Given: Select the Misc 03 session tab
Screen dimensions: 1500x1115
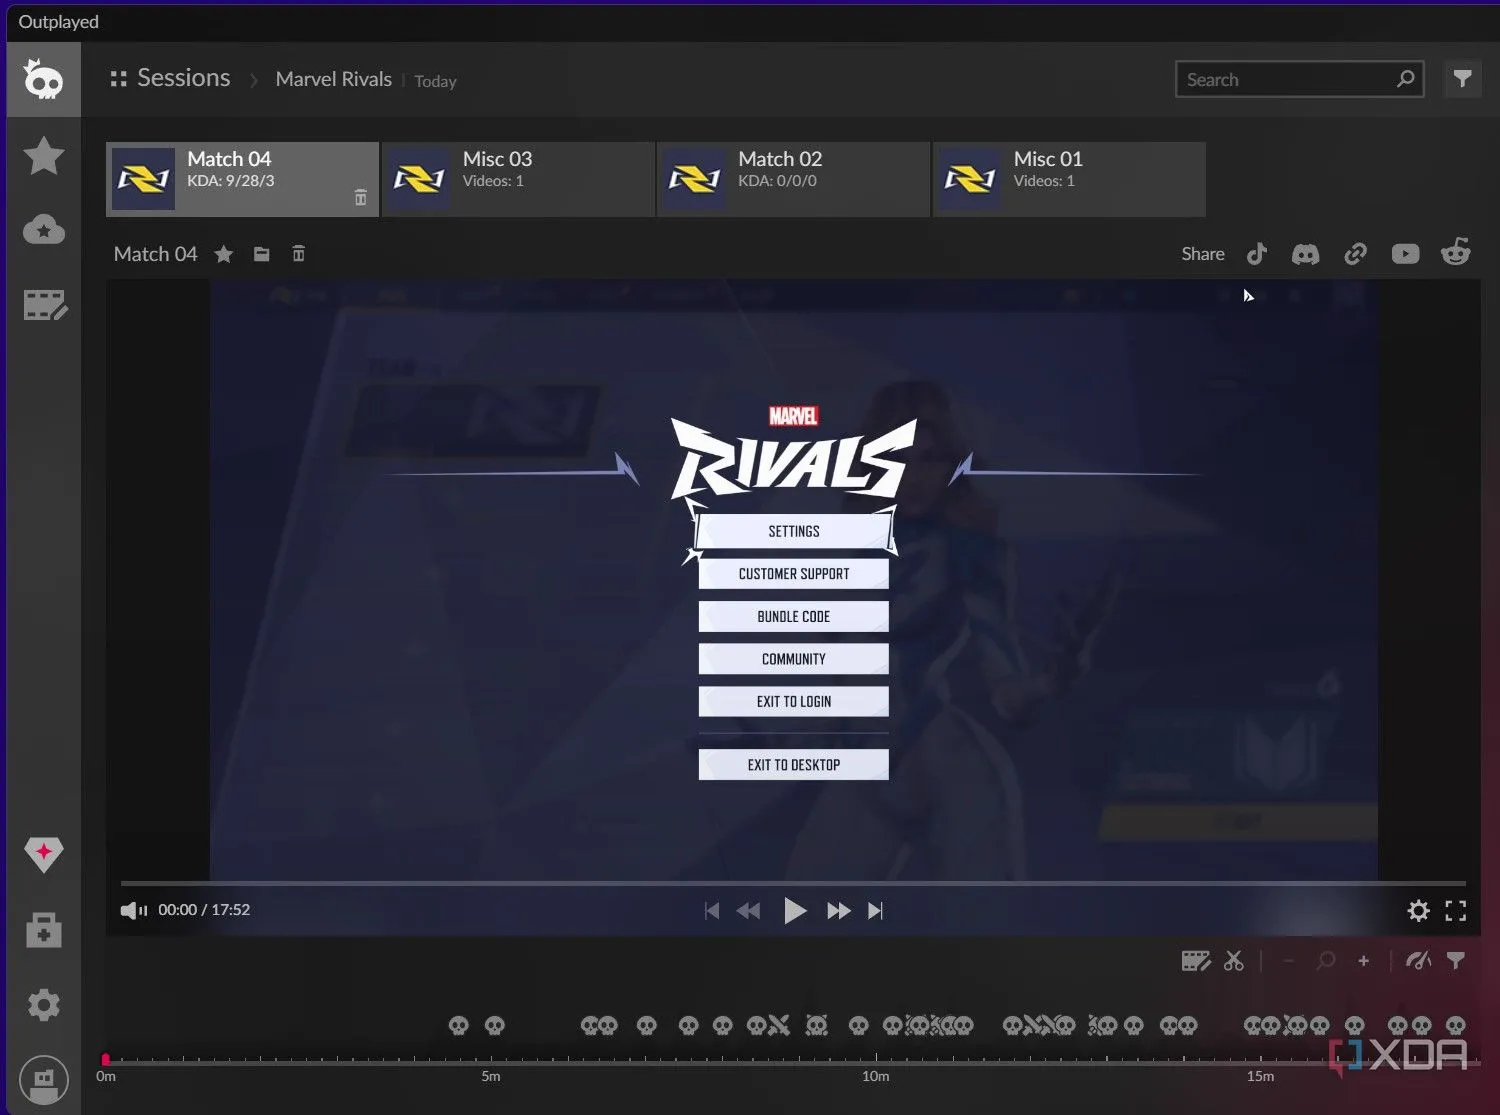Looking at the screenshot, I should coord(518,179).
